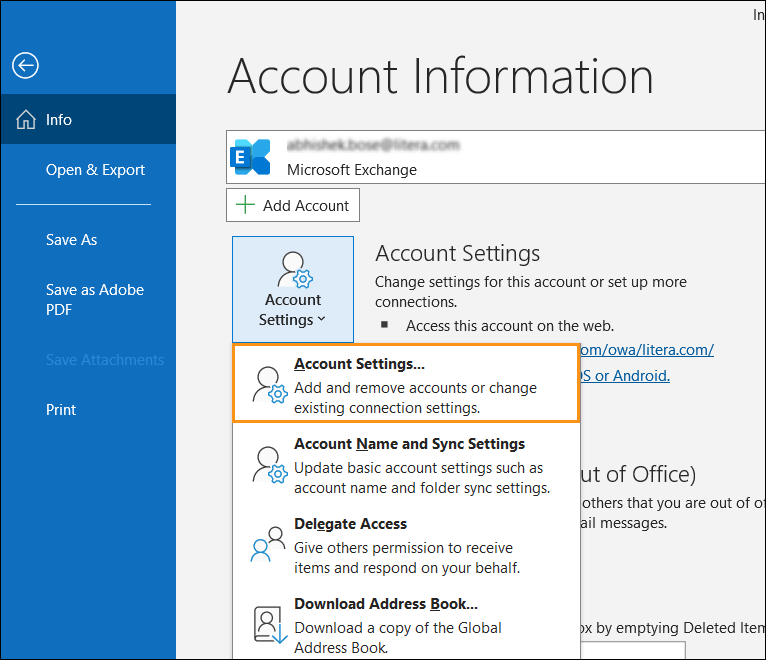Choose Save As in the sidebar

[x=71, y=239]
